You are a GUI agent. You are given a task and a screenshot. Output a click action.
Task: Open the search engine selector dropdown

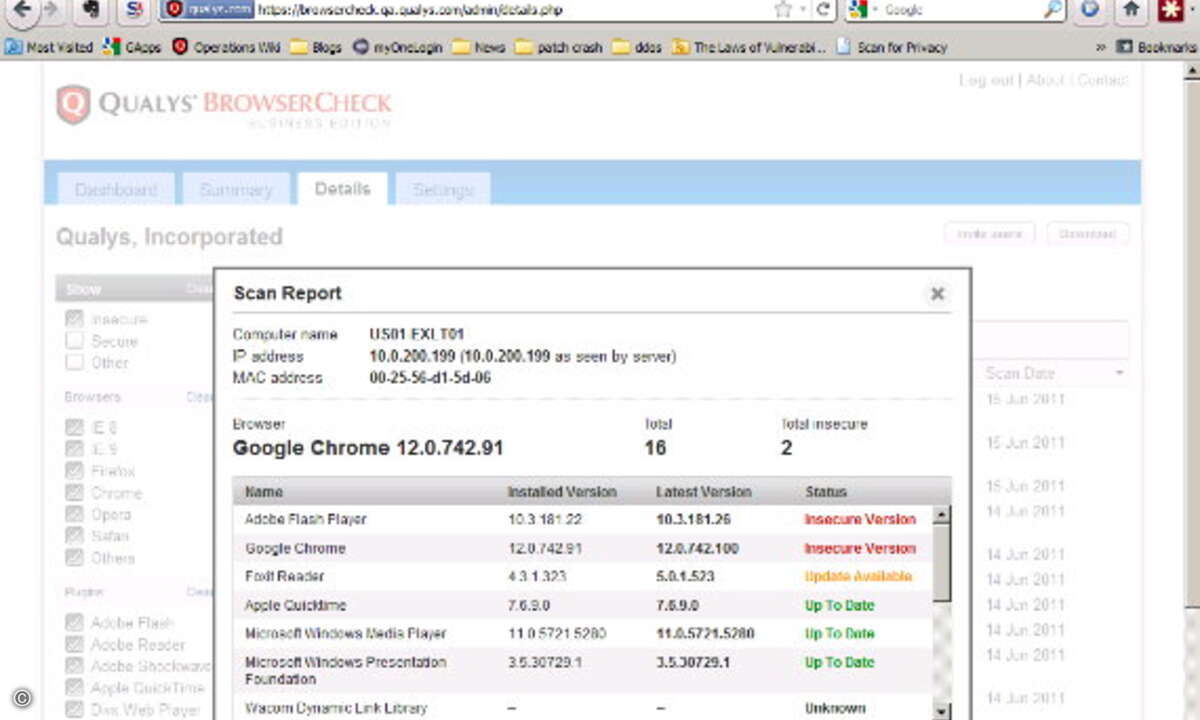pyautogui.click(x=874, y=10)
